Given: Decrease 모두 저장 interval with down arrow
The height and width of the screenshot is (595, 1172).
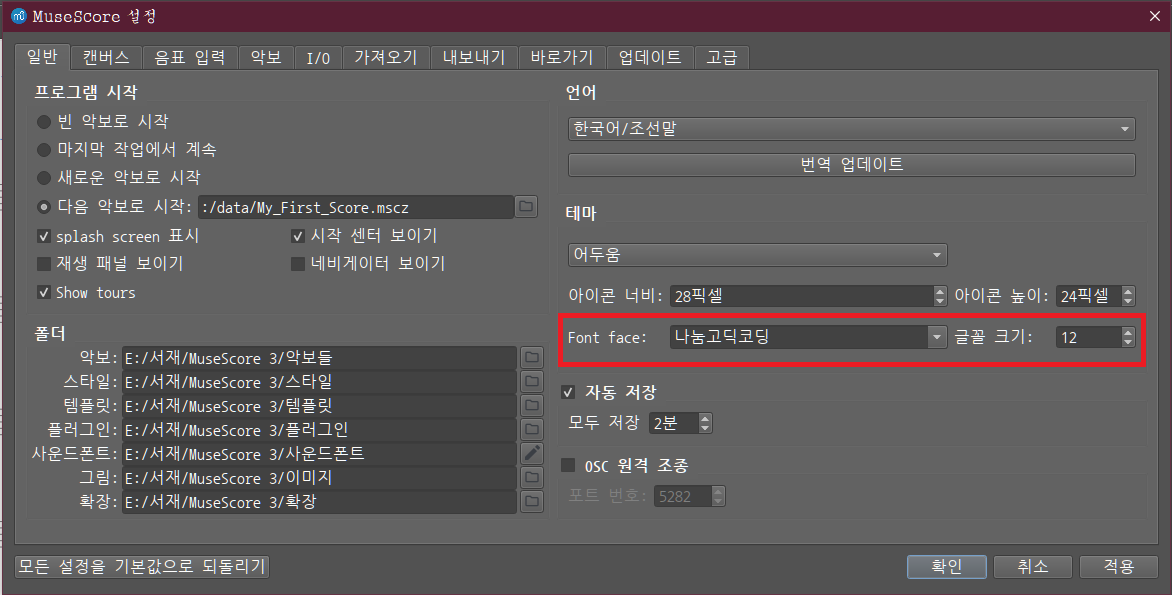Looking at the screenshot, I should tap(705, 428).
